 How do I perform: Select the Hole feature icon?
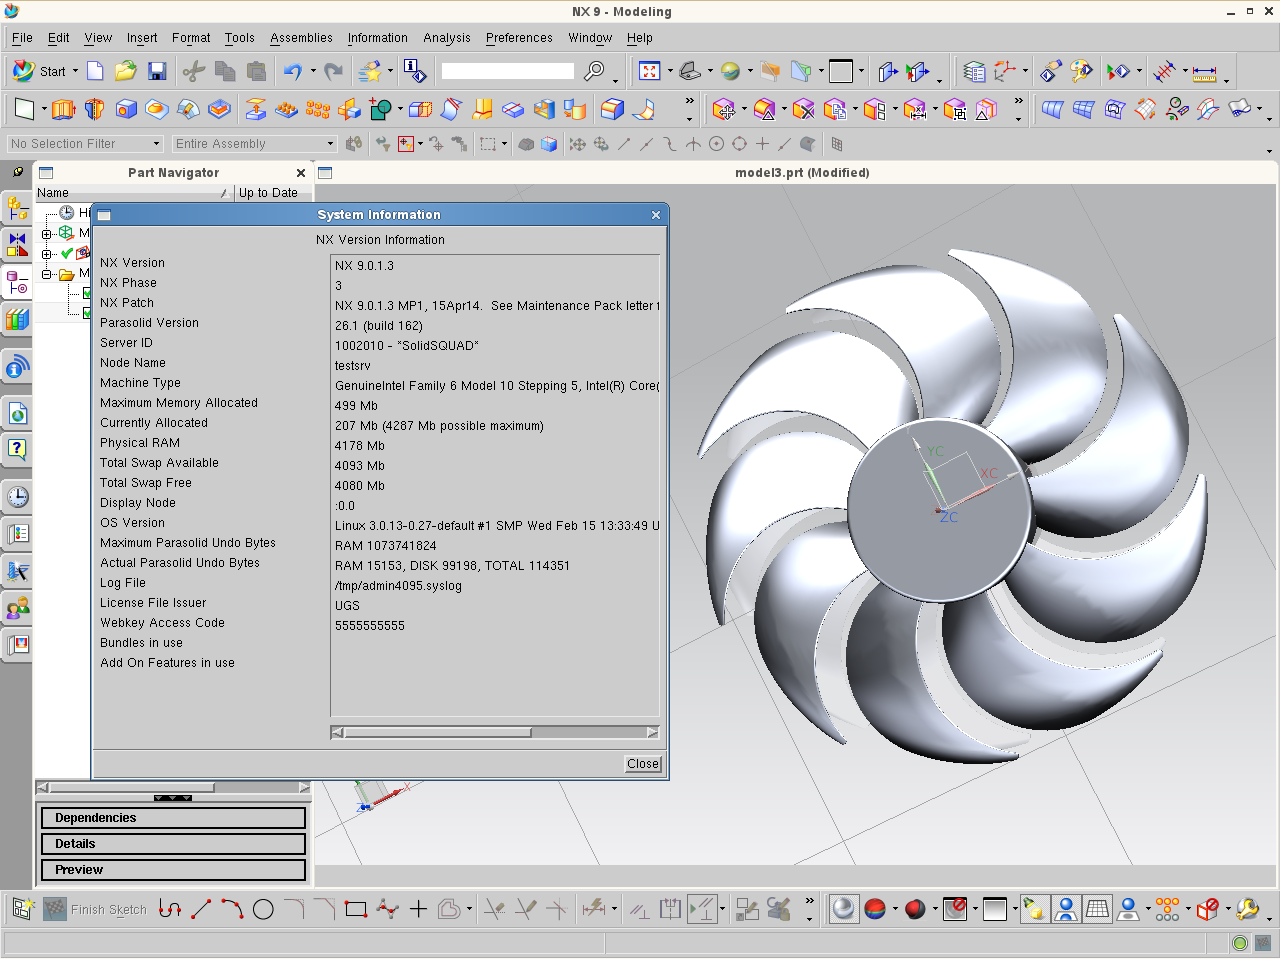(x=126, y=109)
